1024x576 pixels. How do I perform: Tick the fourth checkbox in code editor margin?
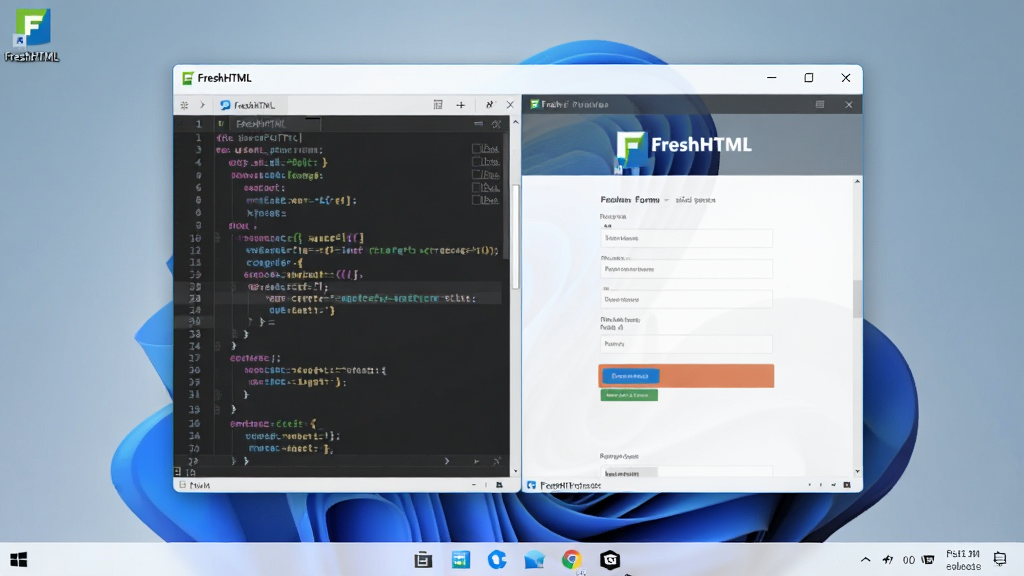coord(476,187)
